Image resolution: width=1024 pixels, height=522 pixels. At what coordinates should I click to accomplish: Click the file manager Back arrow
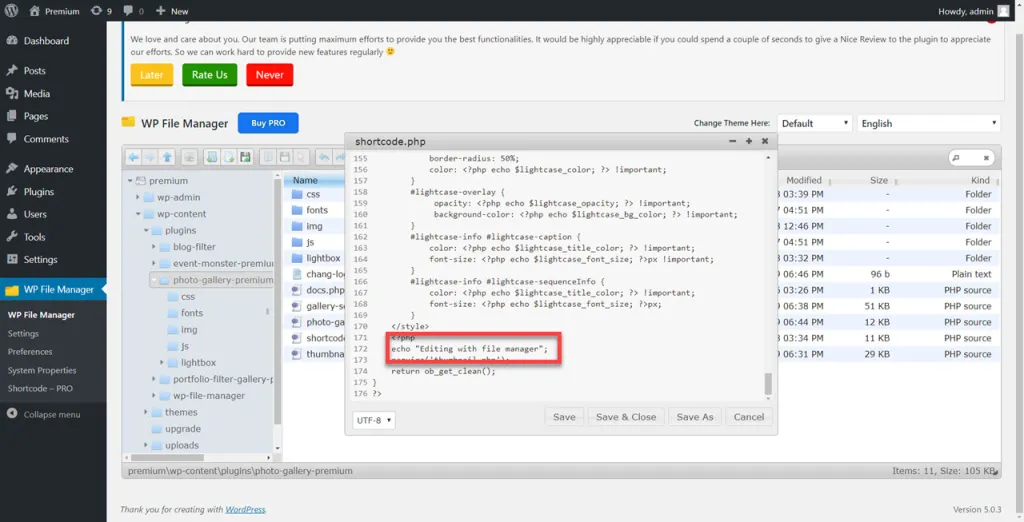(133, 157)
